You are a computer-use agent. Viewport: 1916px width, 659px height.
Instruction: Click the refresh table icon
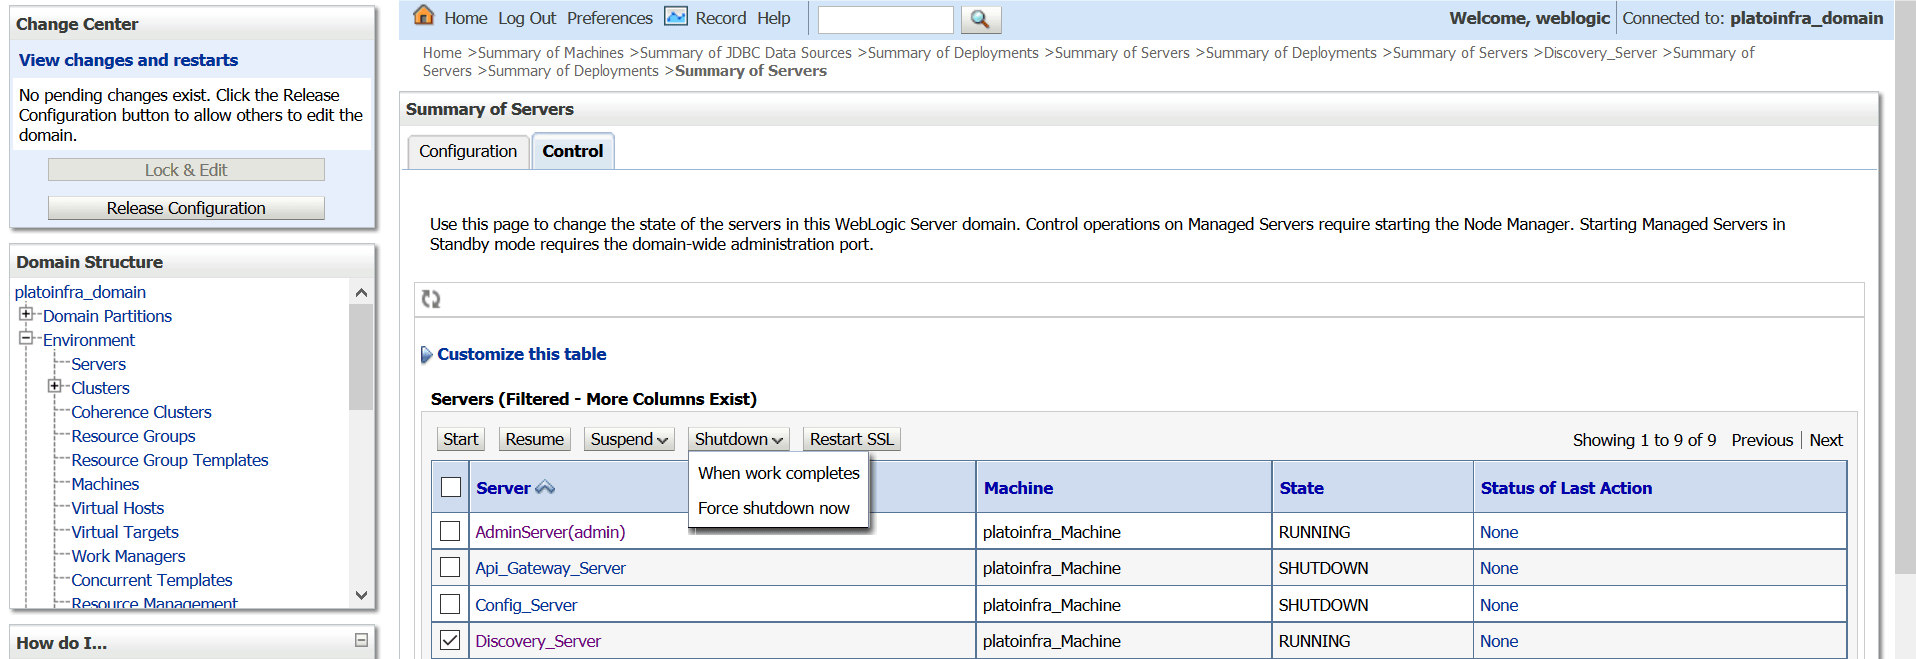pyautogui.click(x=431, y=299)
